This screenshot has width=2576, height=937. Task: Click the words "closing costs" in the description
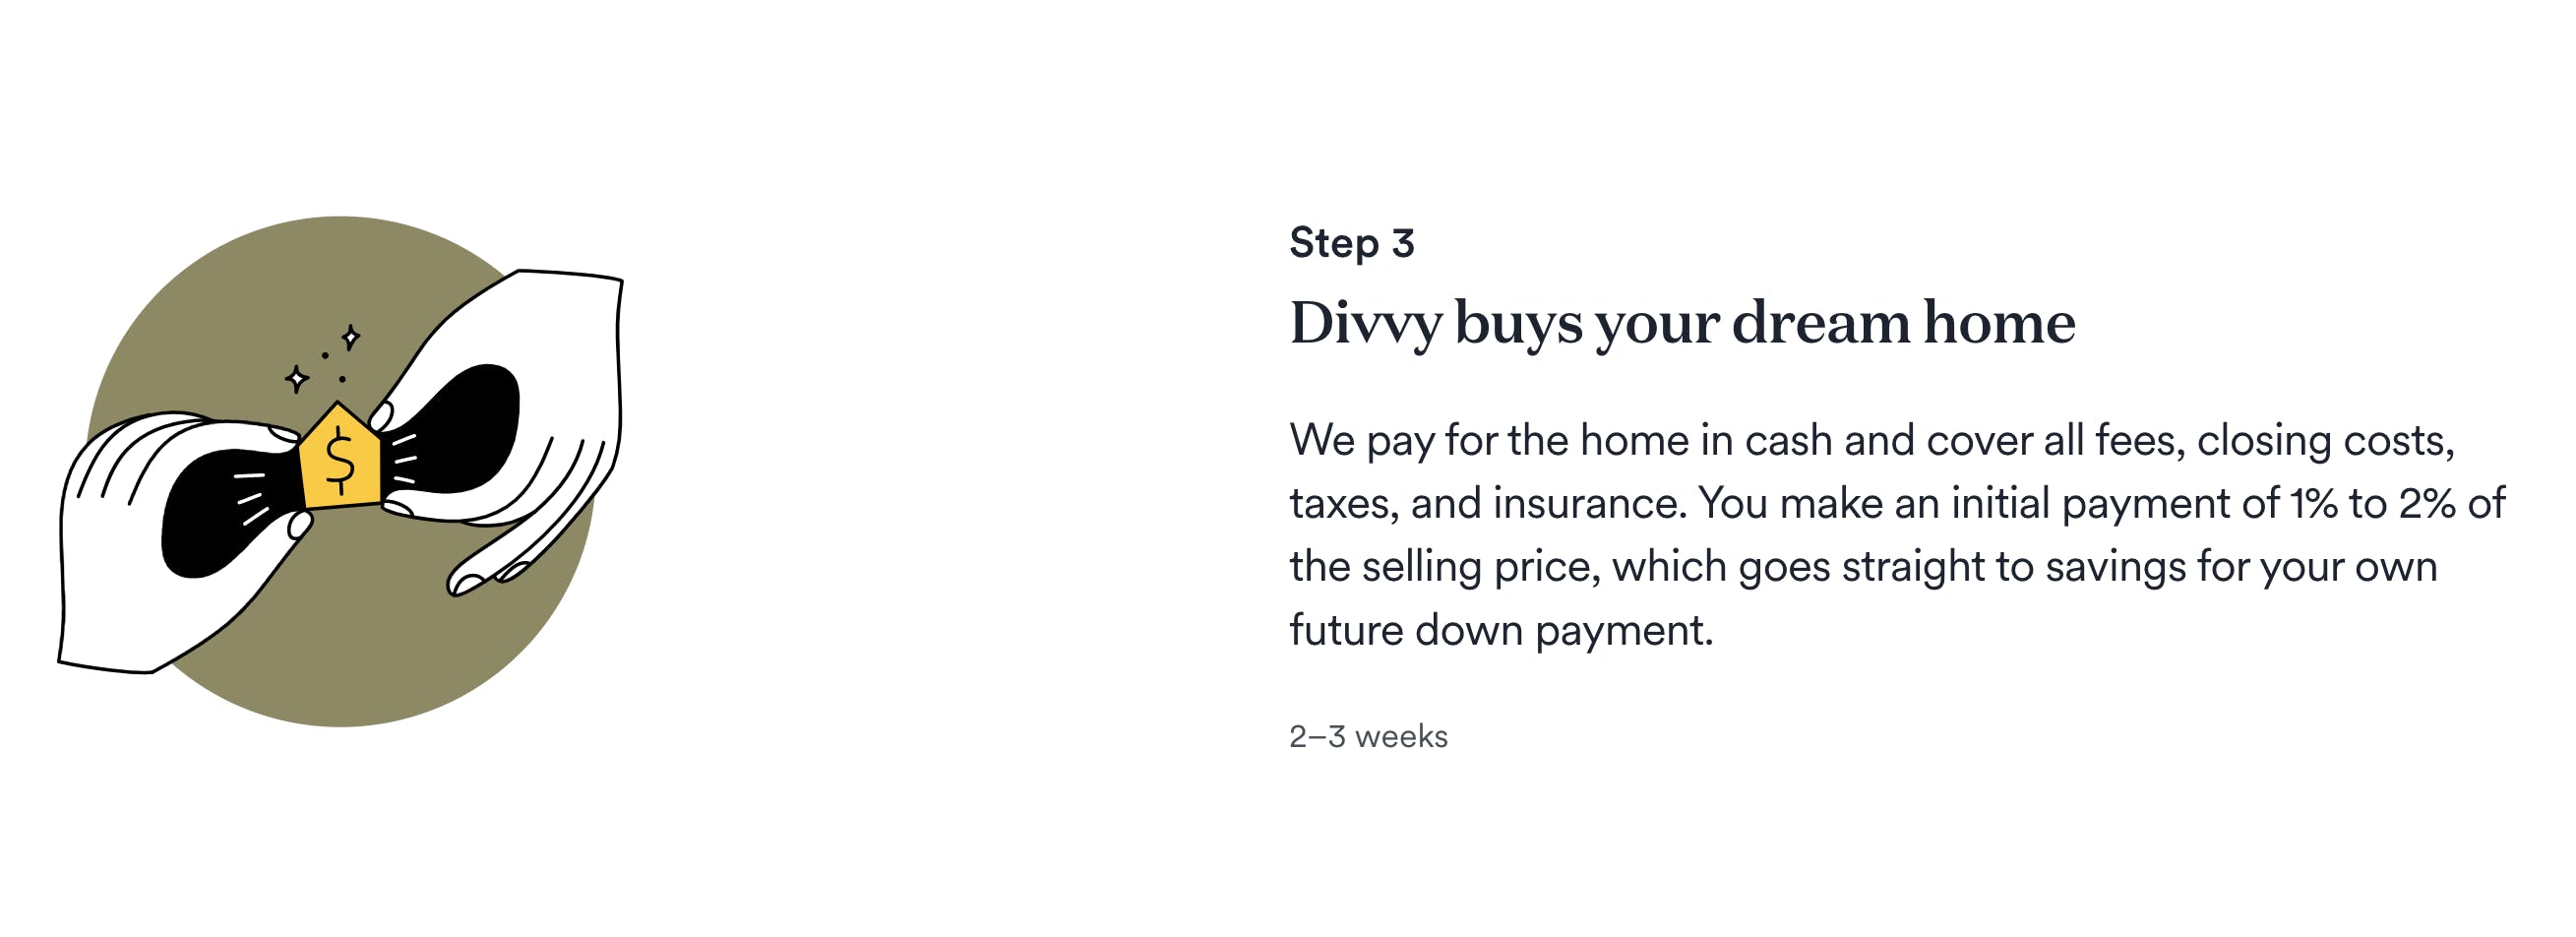click(x=2325, y=440)
